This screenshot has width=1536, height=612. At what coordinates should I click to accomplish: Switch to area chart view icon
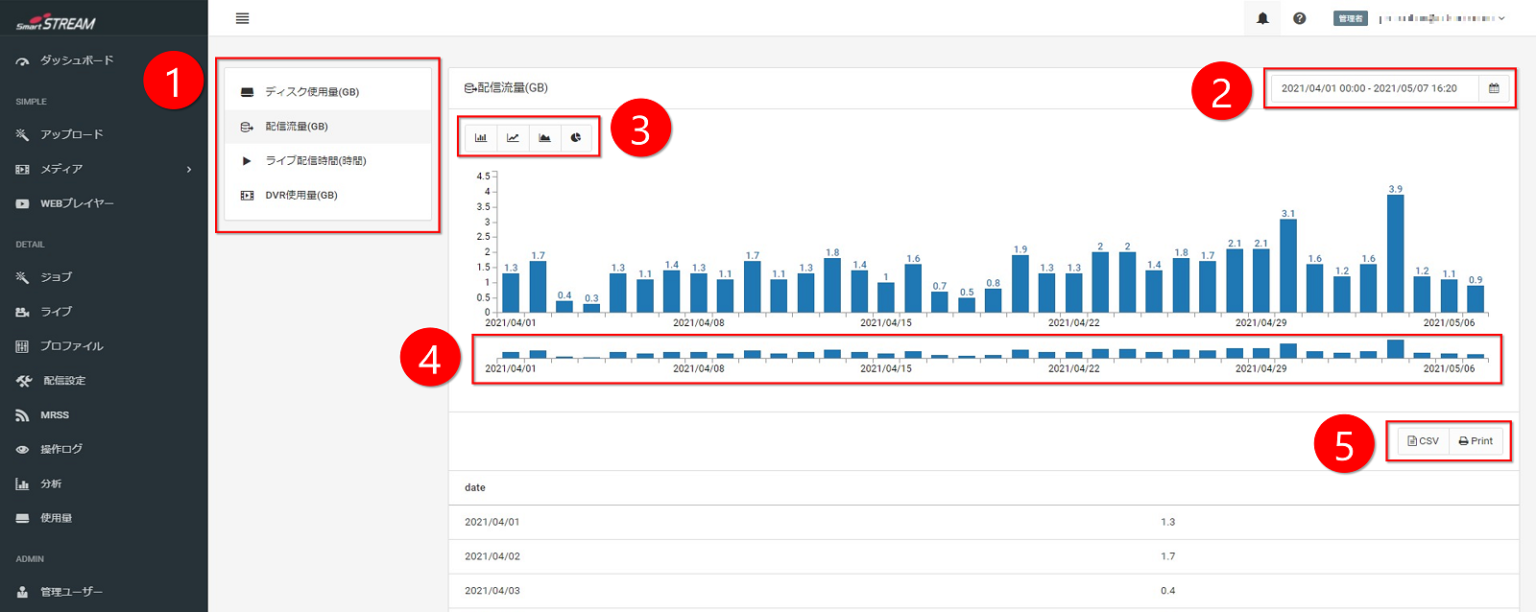coord(545,137)
